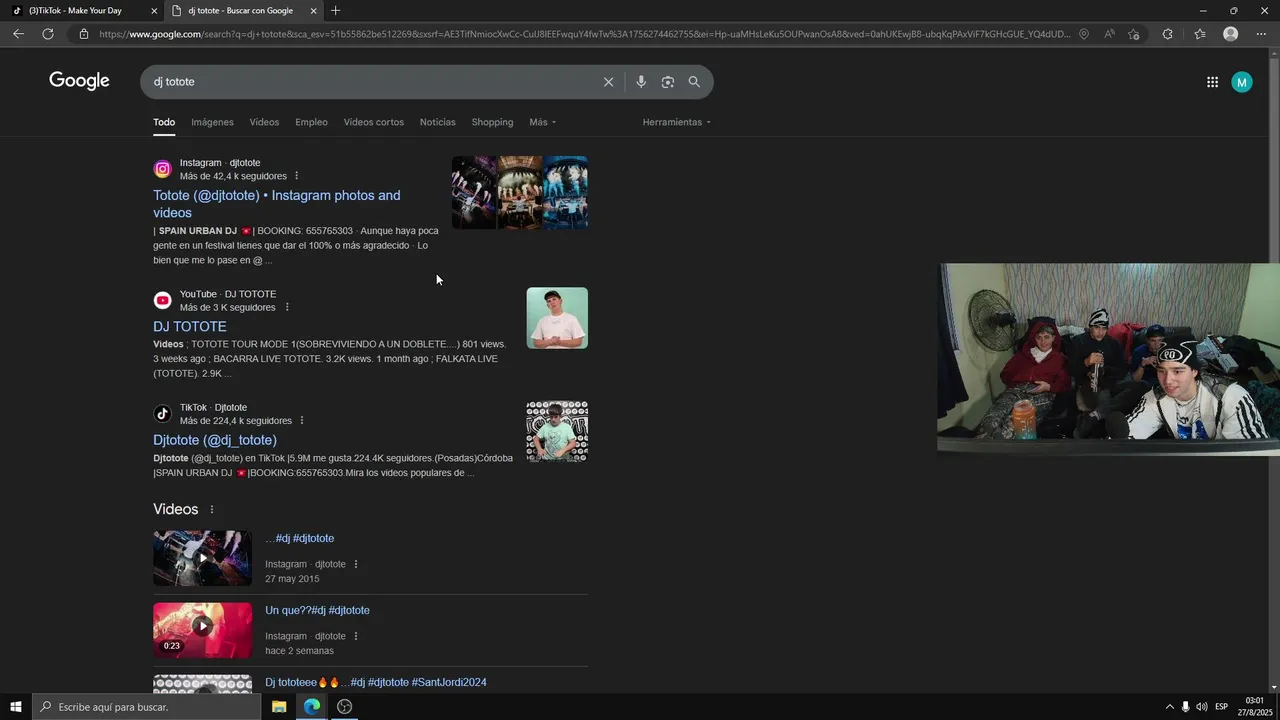Open the YouTube DJ TOTOTE thumbnail
Viewport: 1280px width, 720px height.
pos(557,318)
